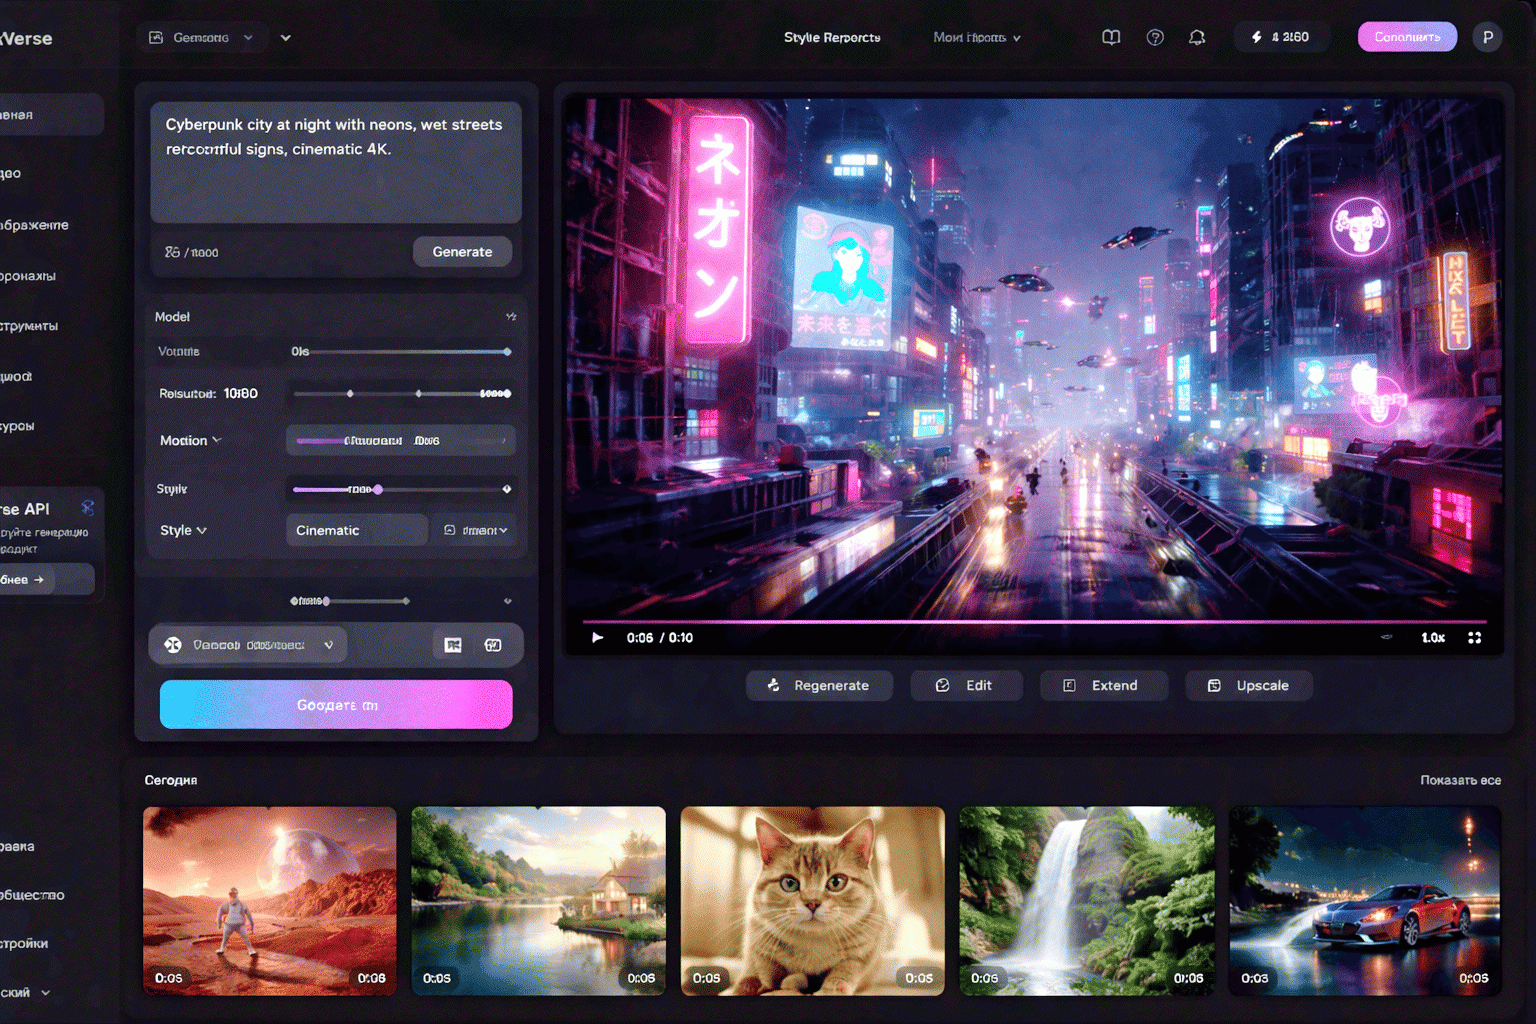Click the Extend button below the video
Viewport: 1536px width, 1024px height.
tap(1102, 685)
